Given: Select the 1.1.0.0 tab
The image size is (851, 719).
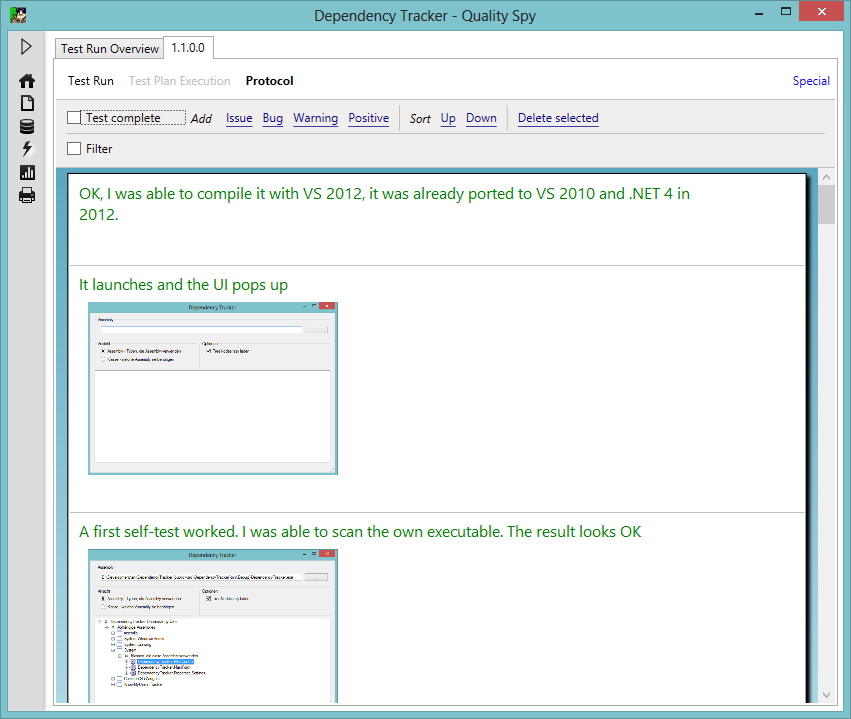Looking at the screenshot, I should click(x=188, y=48).
